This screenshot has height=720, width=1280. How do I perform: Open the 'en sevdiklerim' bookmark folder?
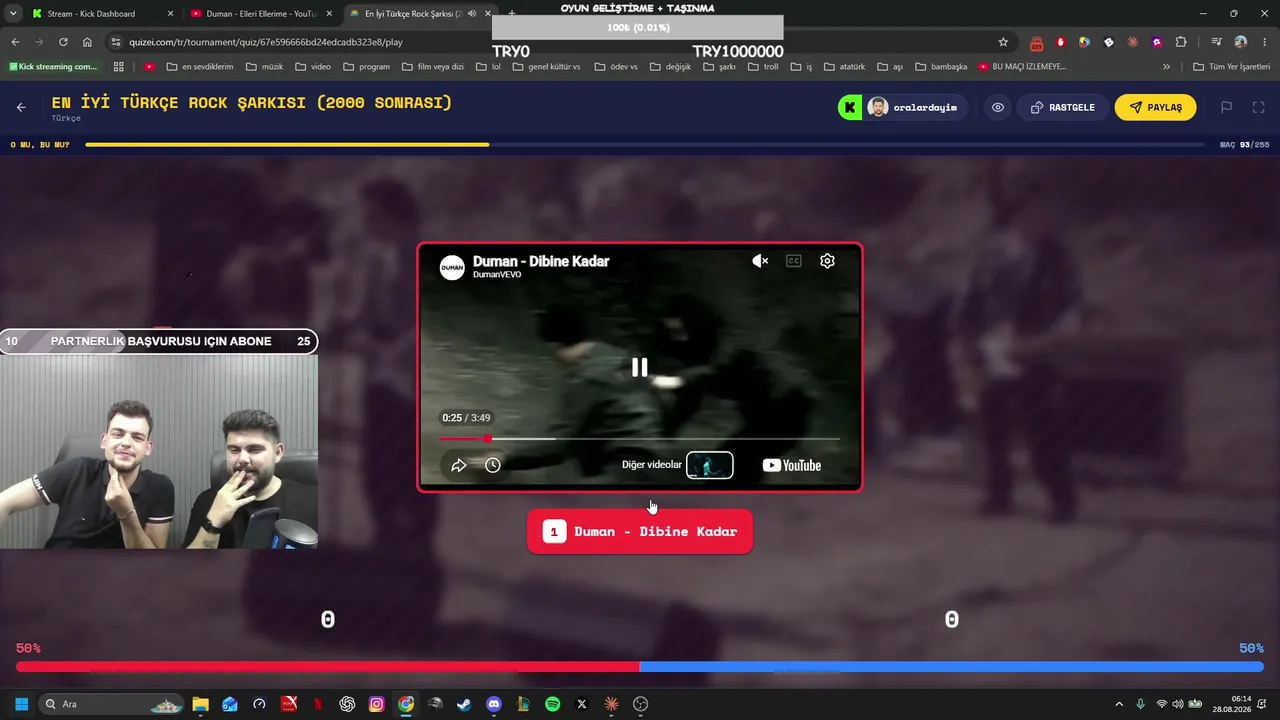[x=200, y=67]
